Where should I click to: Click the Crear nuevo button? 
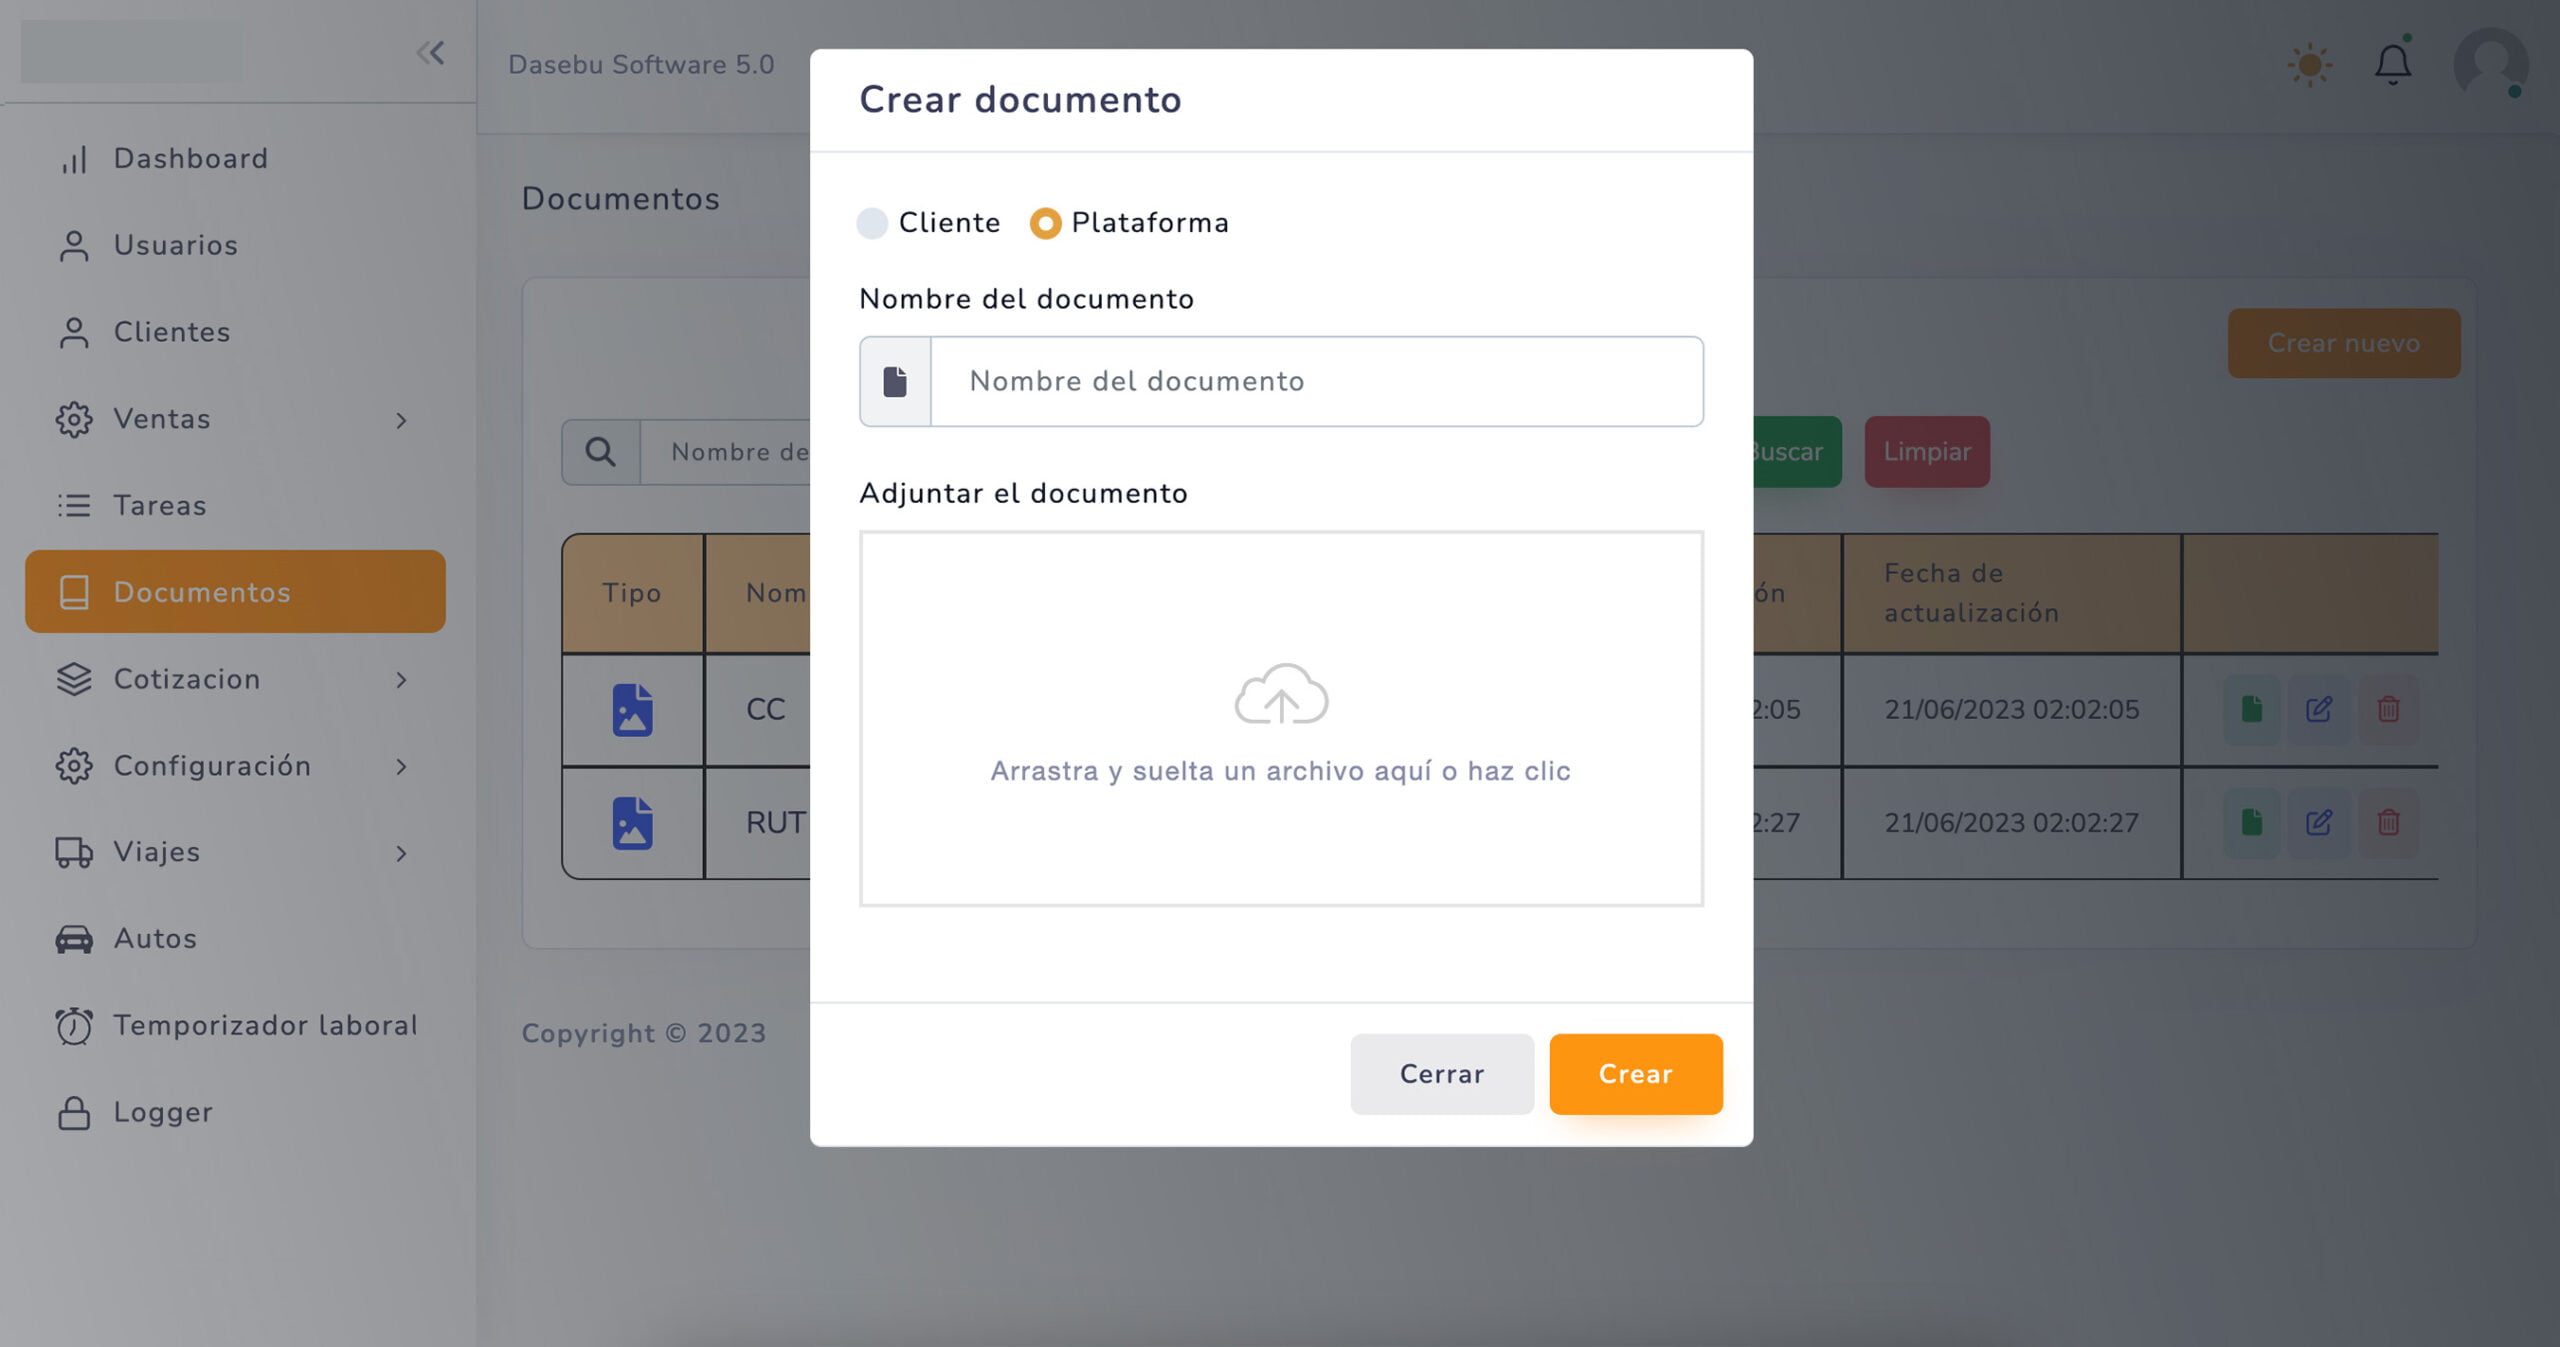[2344, 343]
